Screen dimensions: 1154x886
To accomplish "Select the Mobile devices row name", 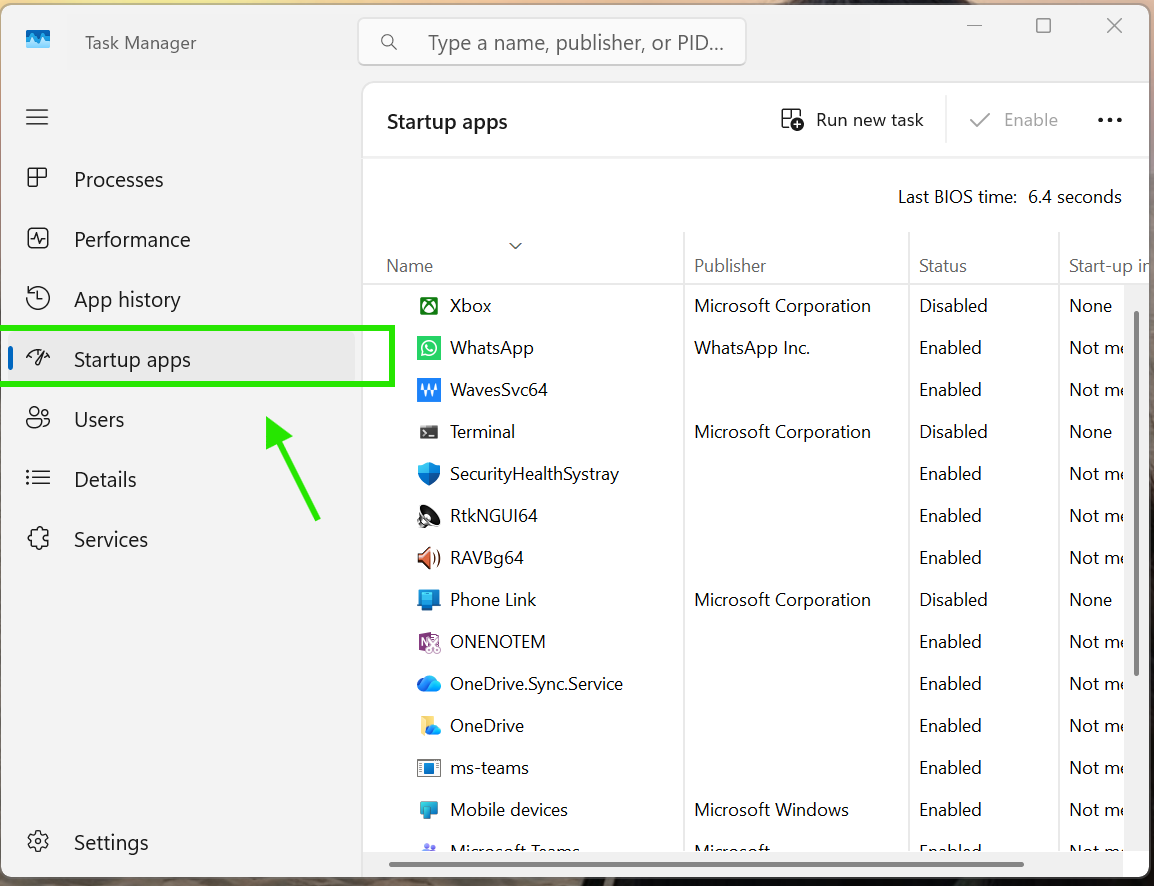I will (509, 809).
